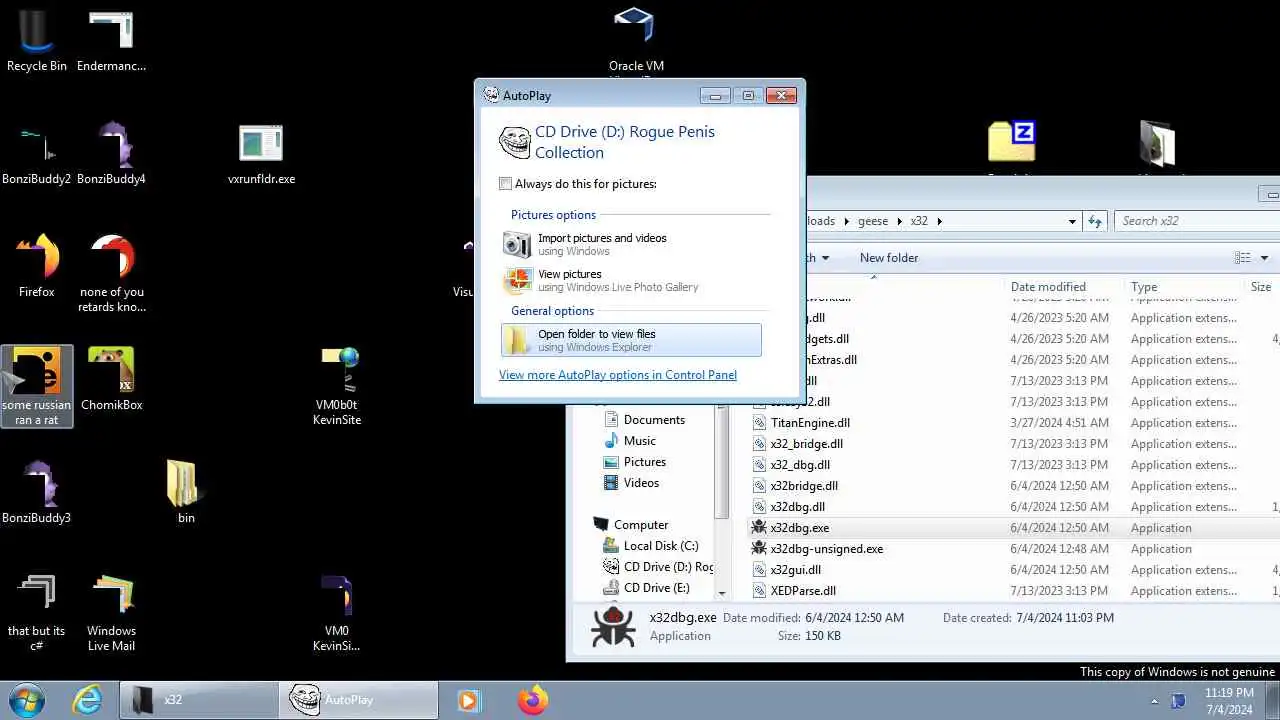Select the Firefox desktop shortcut

pos(37,266)
